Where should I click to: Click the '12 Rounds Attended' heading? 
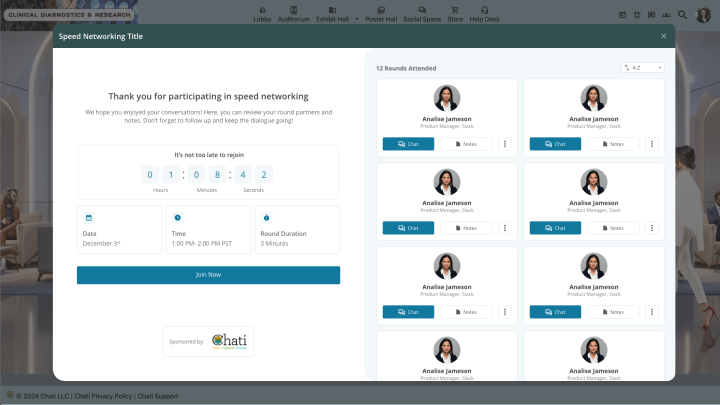click(x=406, y=68)
